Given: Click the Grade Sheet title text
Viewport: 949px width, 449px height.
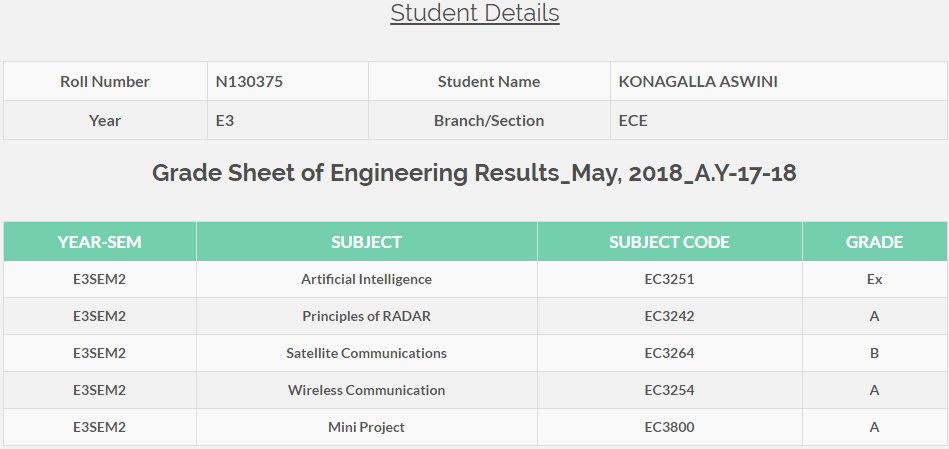Looking at the screenshot, I should point(474,173).
